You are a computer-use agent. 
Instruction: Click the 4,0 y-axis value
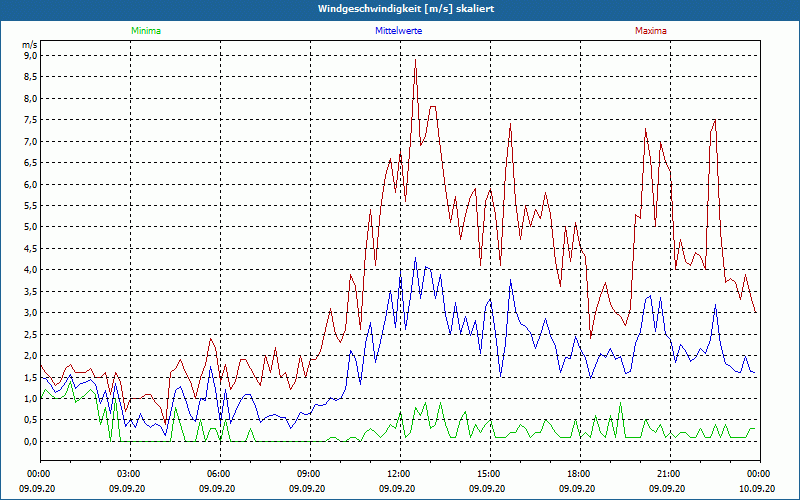pos(31,269)
